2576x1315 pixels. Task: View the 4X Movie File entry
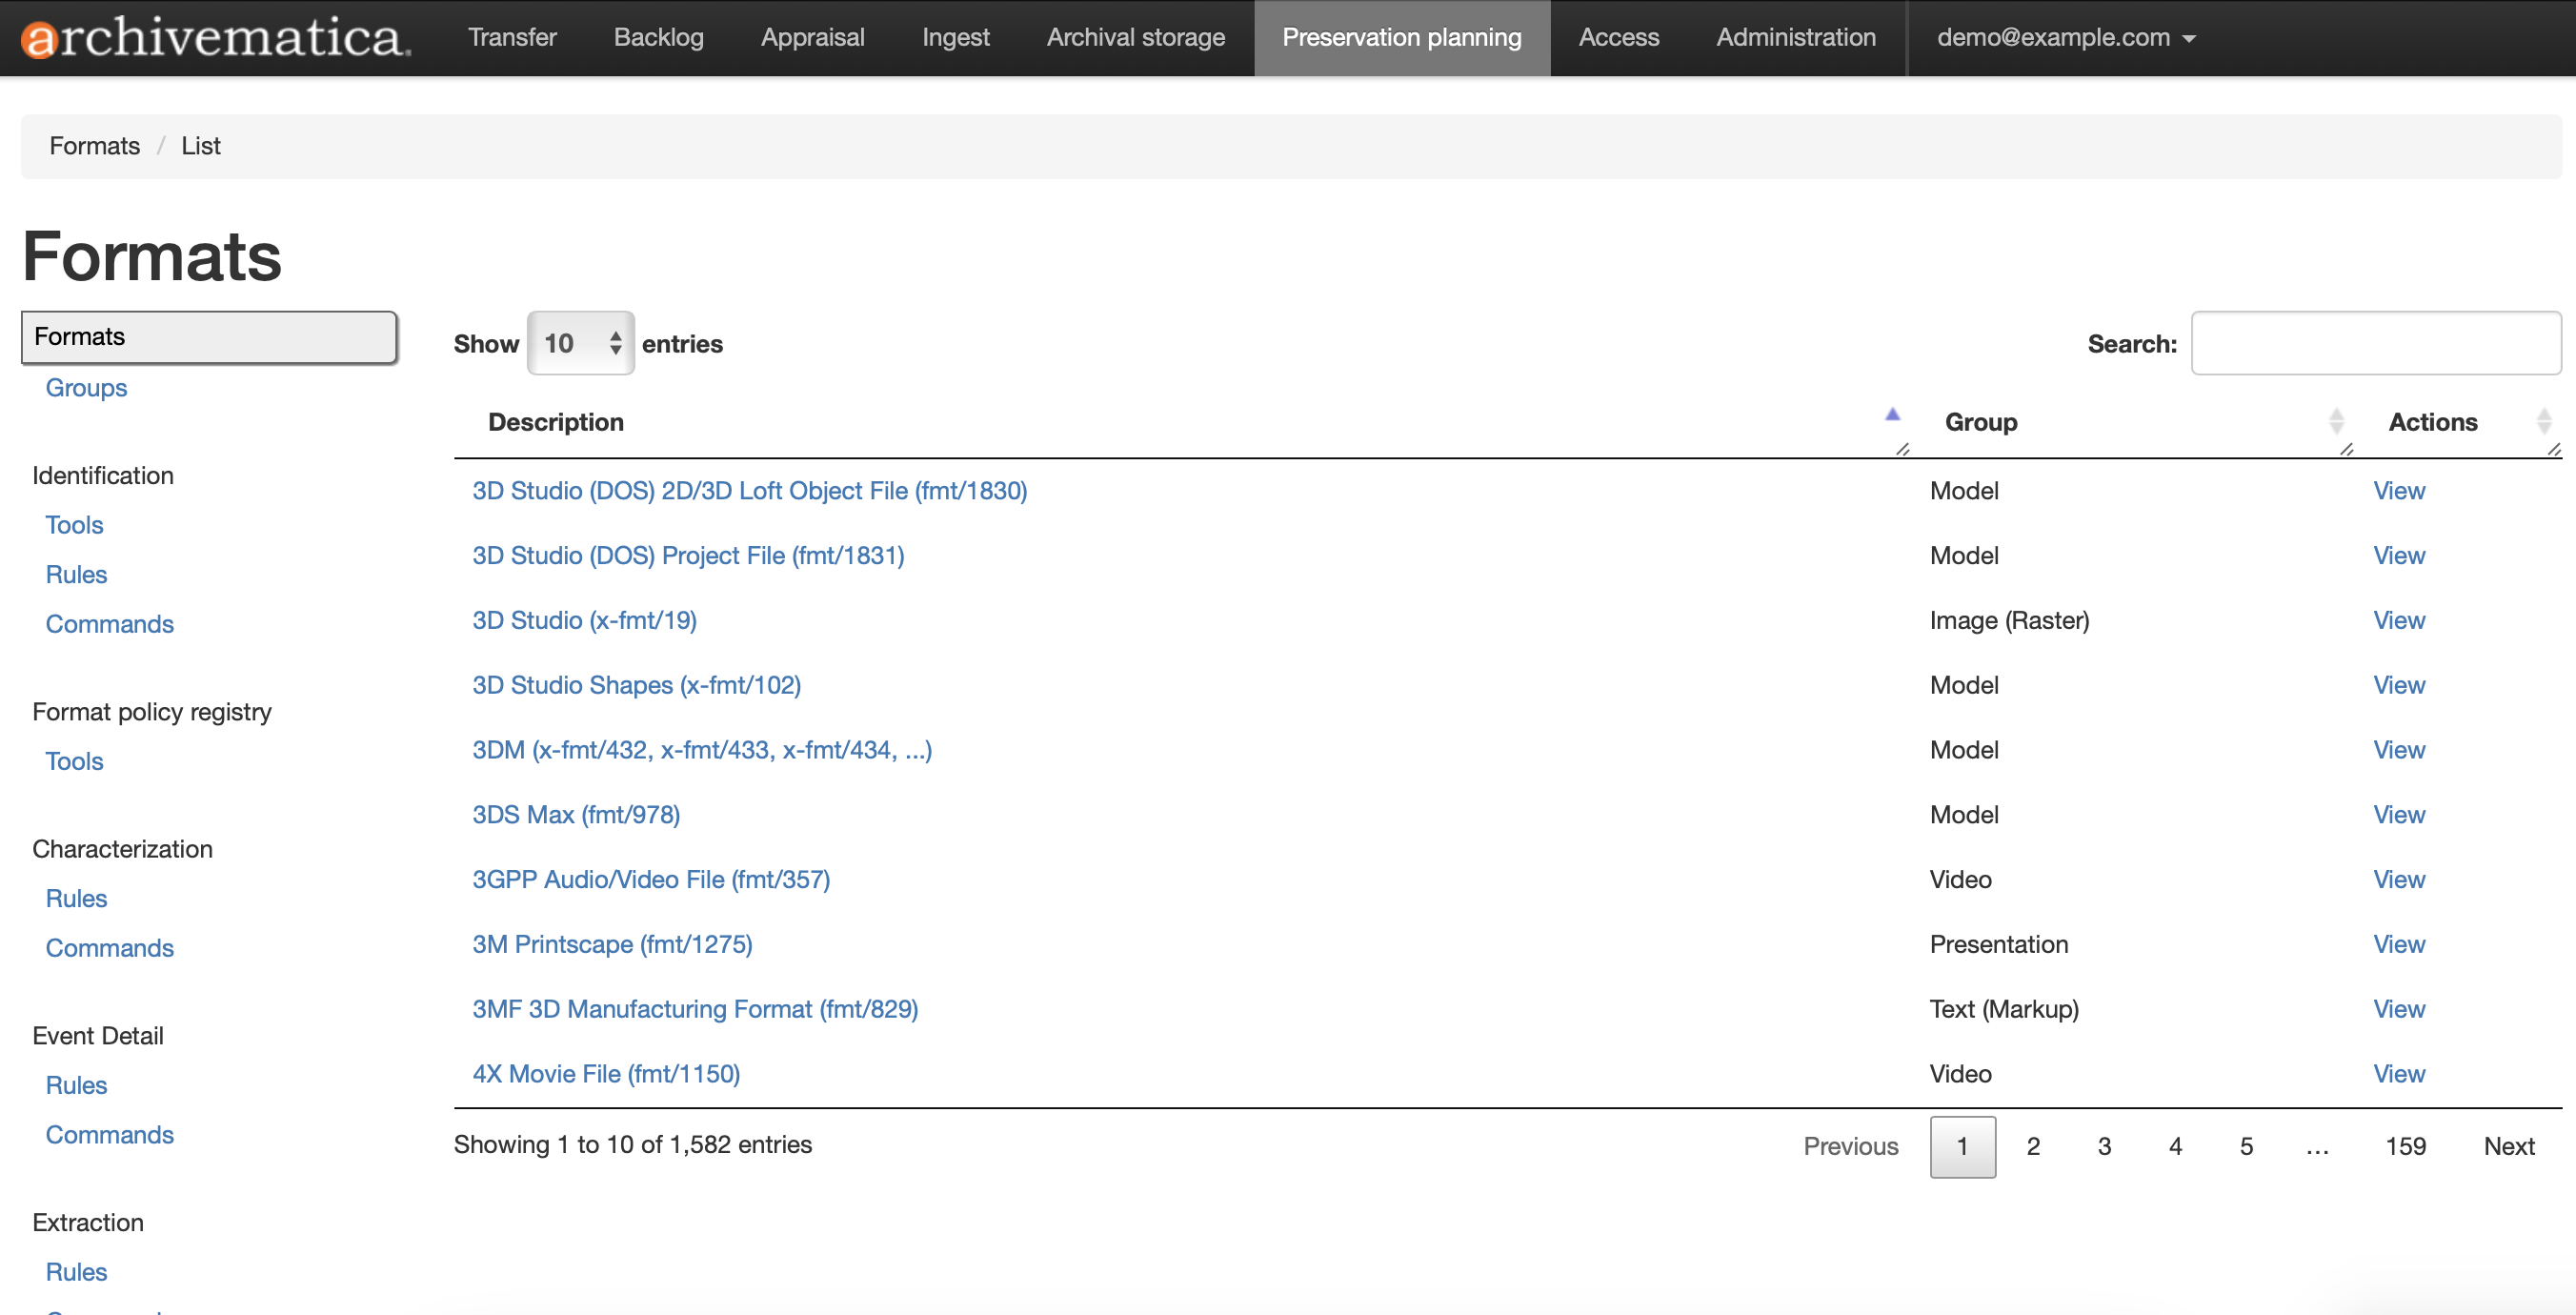[2398, 1074]
